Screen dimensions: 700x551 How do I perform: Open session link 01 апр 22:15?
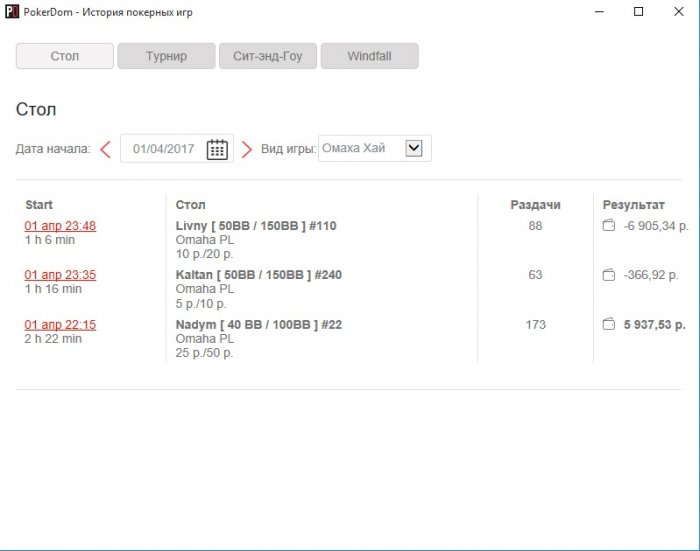tap(60, 325)
